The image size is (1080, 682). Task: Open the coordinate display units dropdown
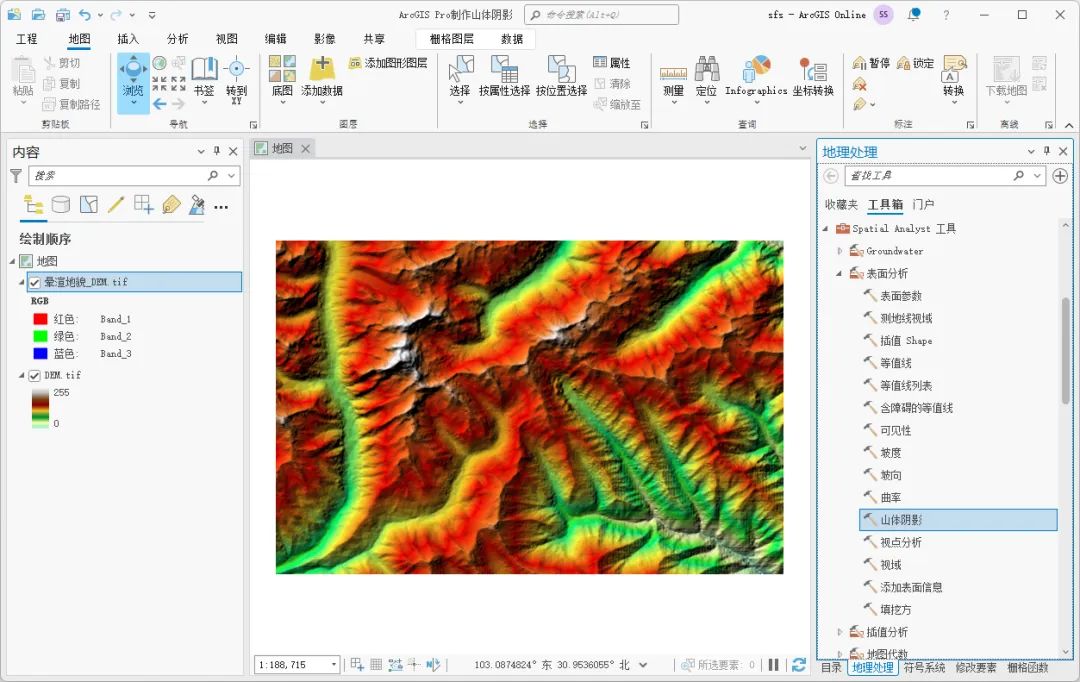[x=643, y=665]
